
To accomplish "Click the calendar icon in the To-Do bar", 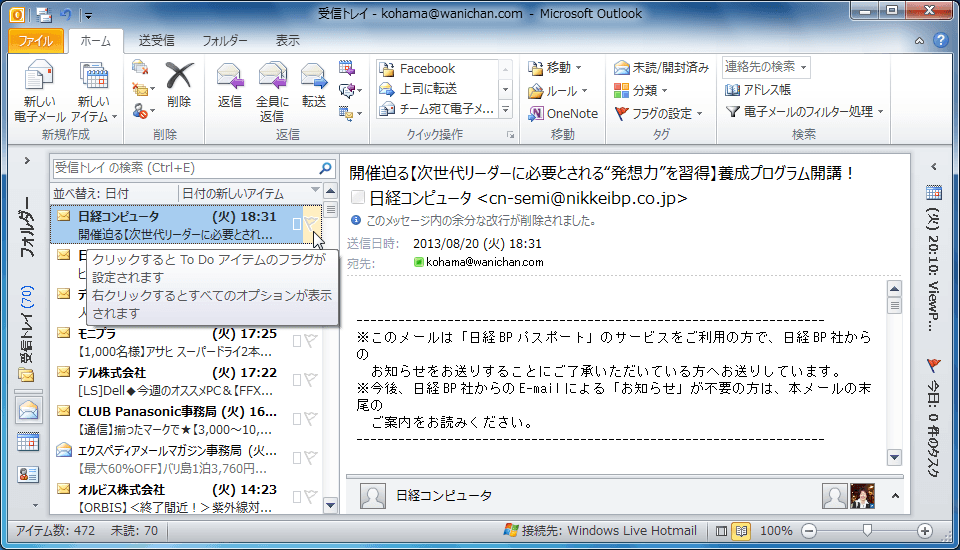I will point(934,193).
